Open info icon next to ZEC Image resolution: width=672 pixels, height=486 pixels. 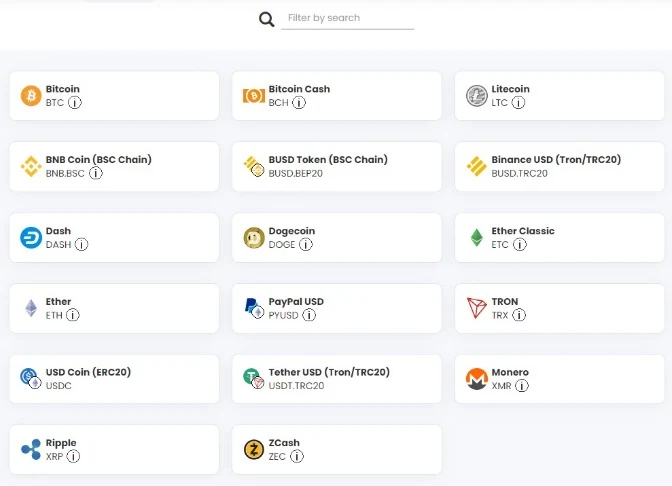tap(297, 456)
